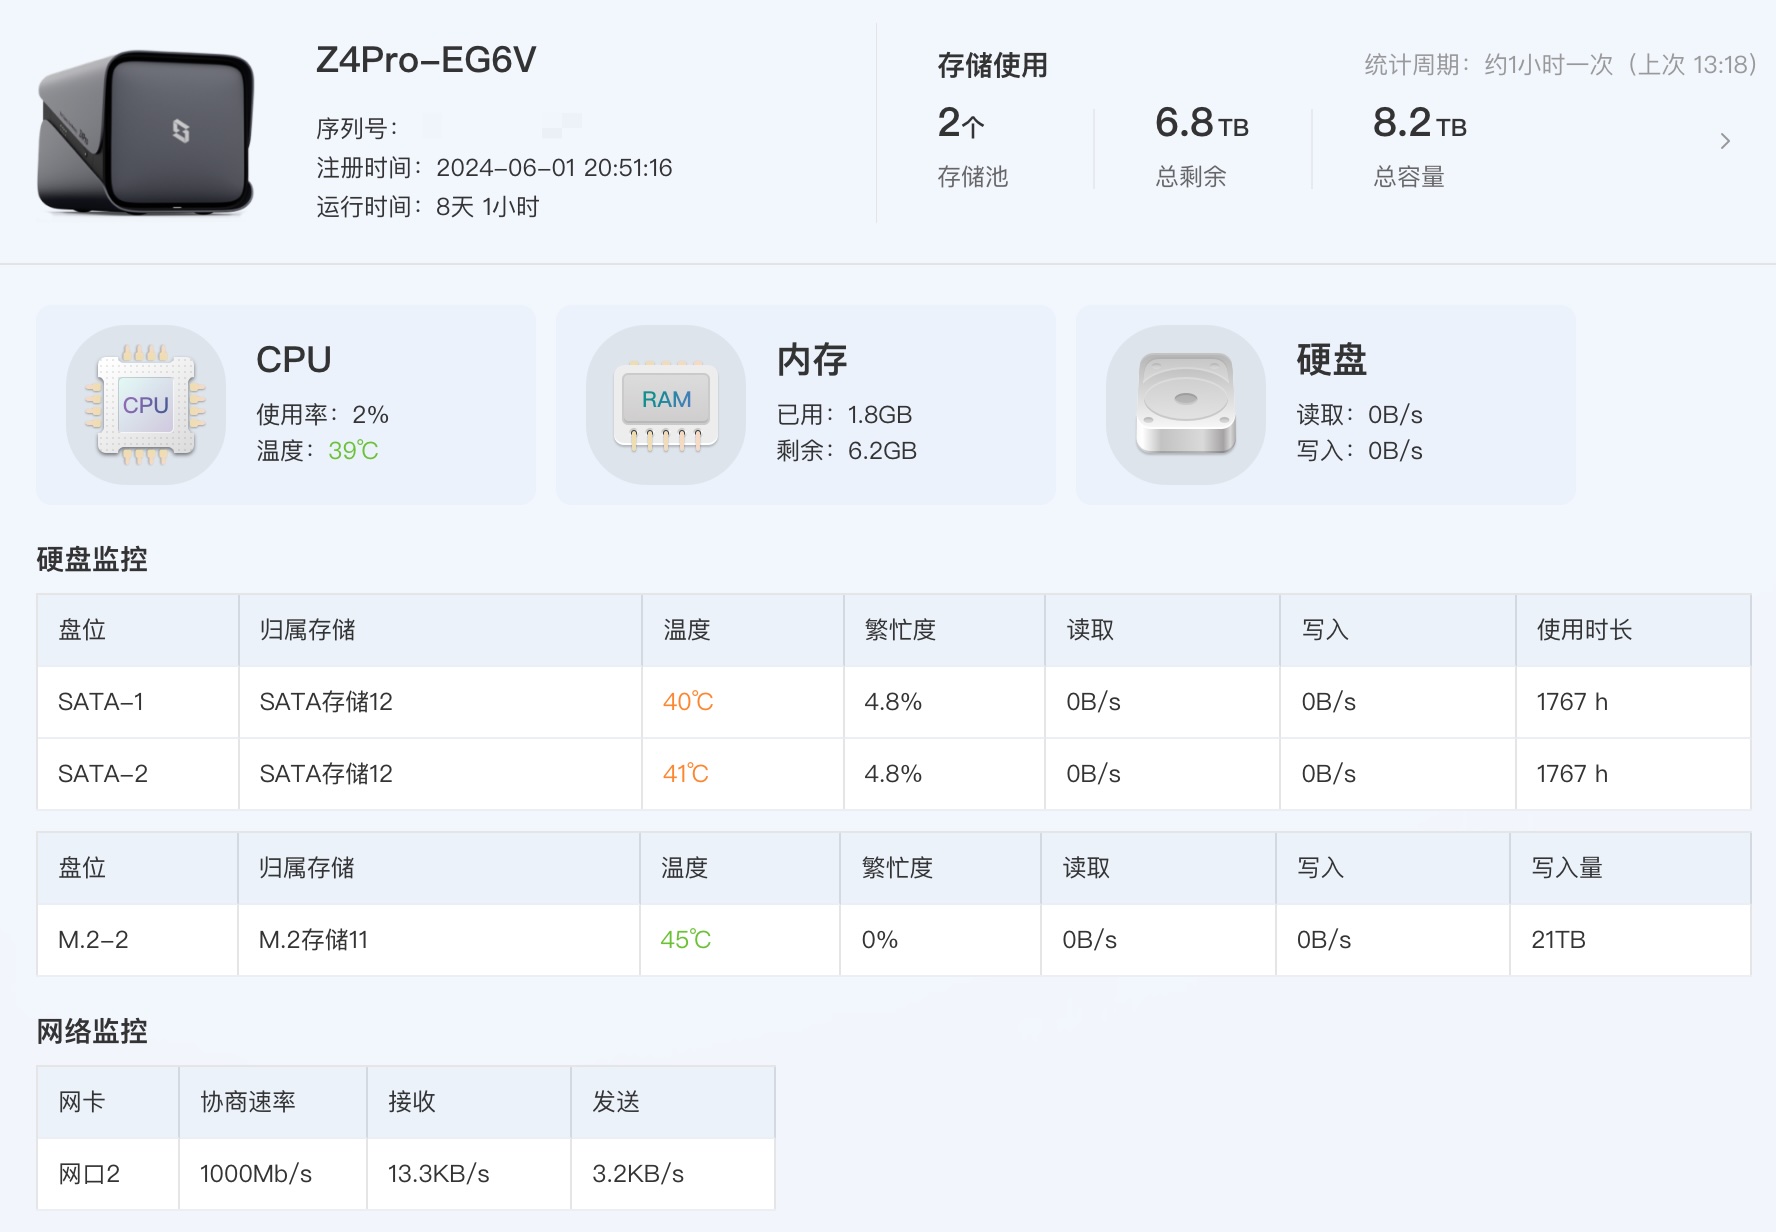Image resolution: width=1776 pixels, height=1232 pixels.
Task: Click the 存储使用 storage usage heading
Action: tap(992, 66)
